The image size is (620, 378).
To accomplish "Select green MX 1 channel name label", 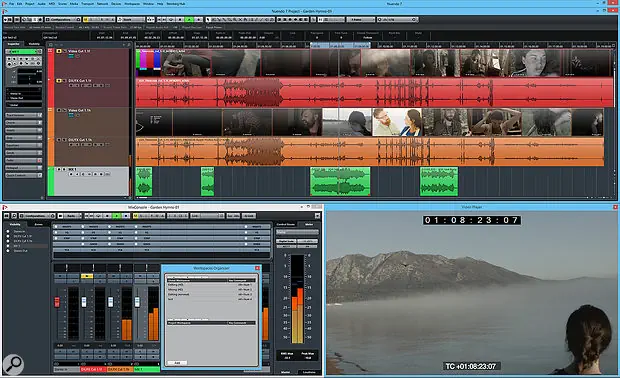I will tap(147, 369).
